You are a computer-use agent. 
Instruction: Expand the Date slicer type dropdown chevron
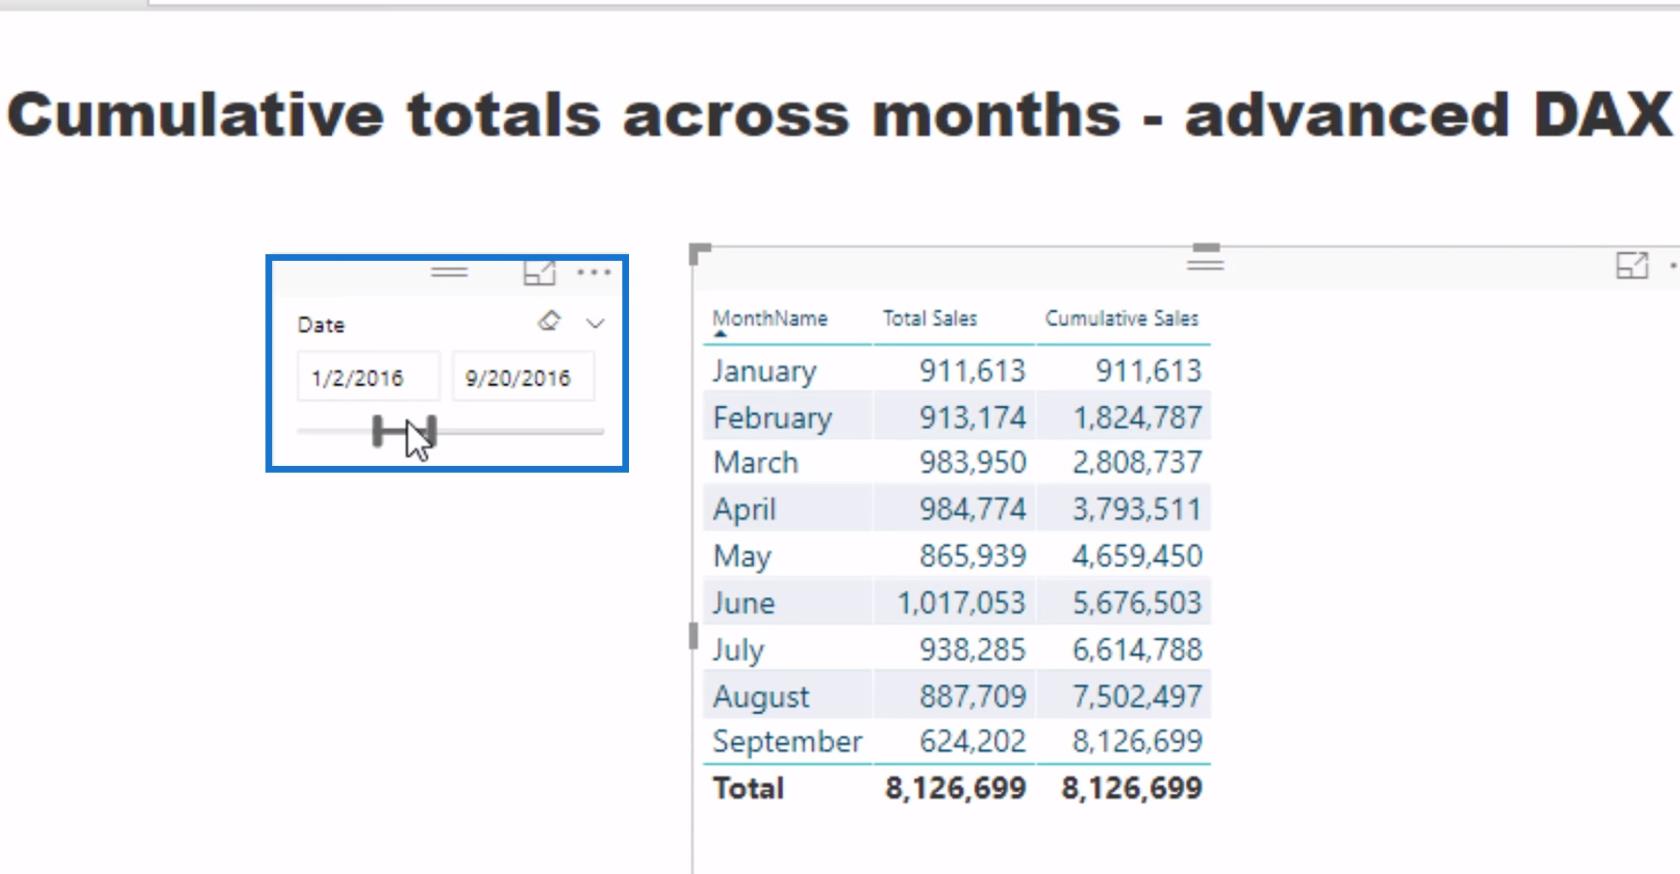click(x=595, y=323)
